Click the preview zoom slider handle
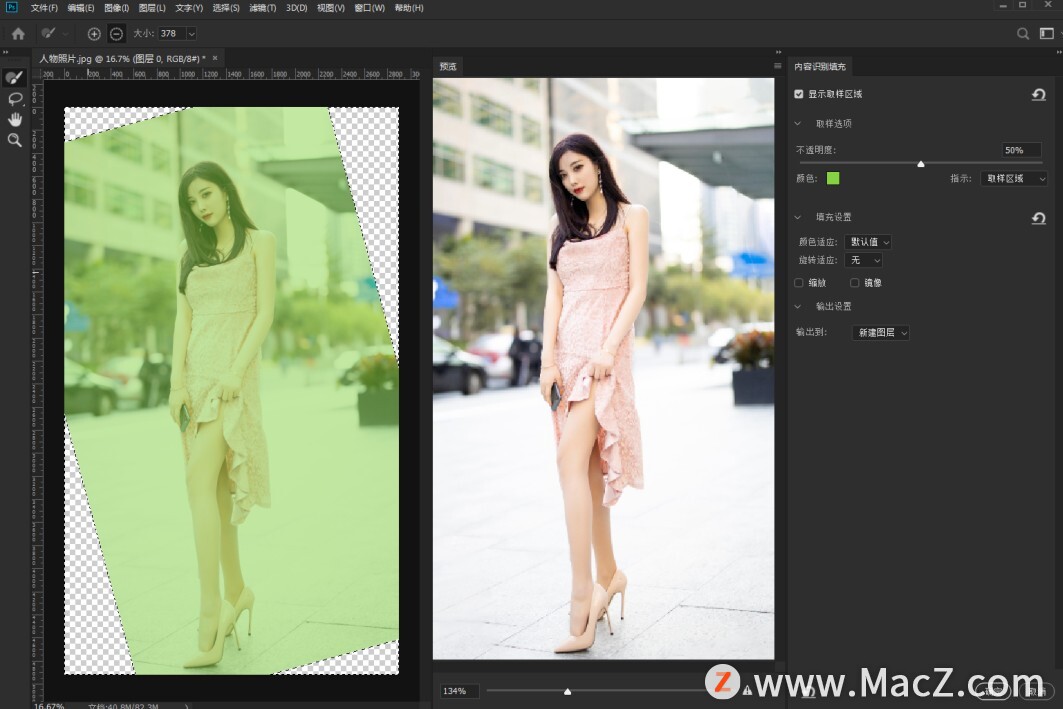Viewport: 1063px width, 709px height. [567, 691]
